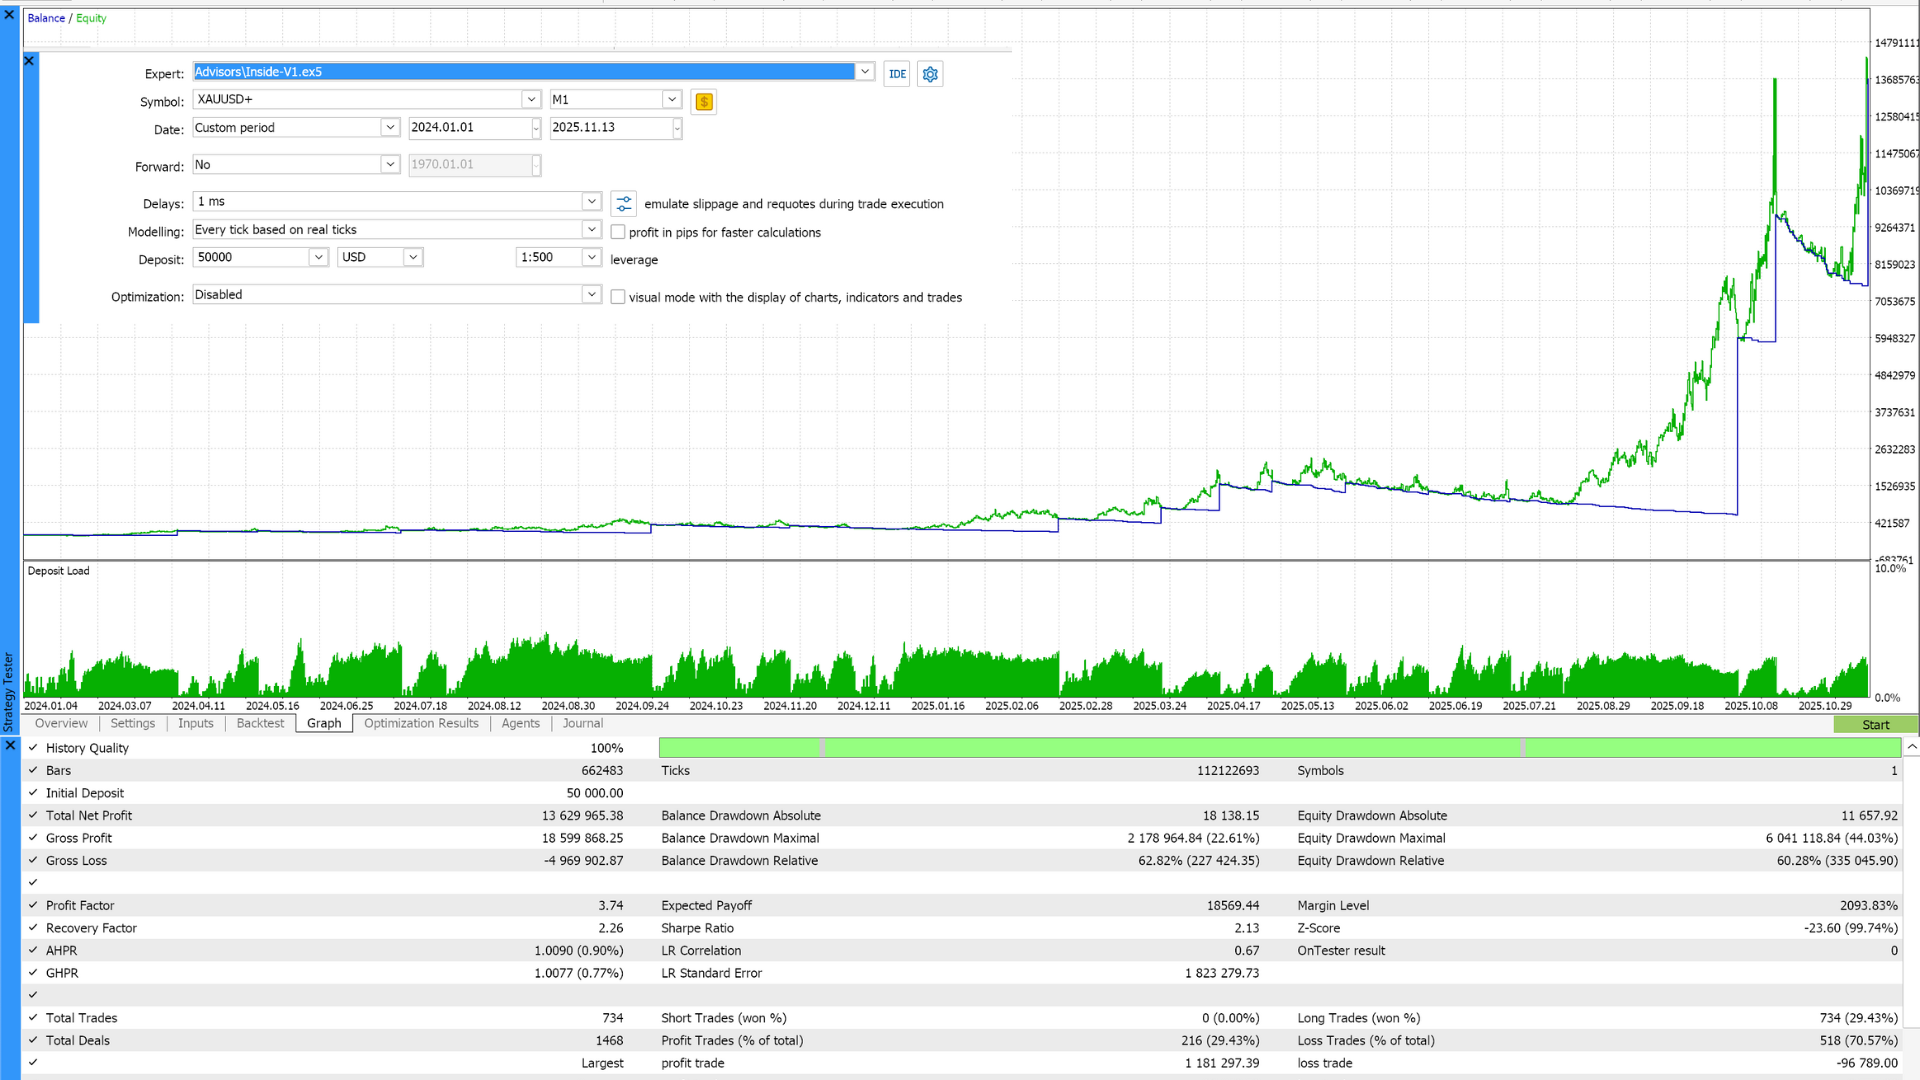Click the symbol specification dollar icon
The image size is (1920, 1080).
click(704, 101)
